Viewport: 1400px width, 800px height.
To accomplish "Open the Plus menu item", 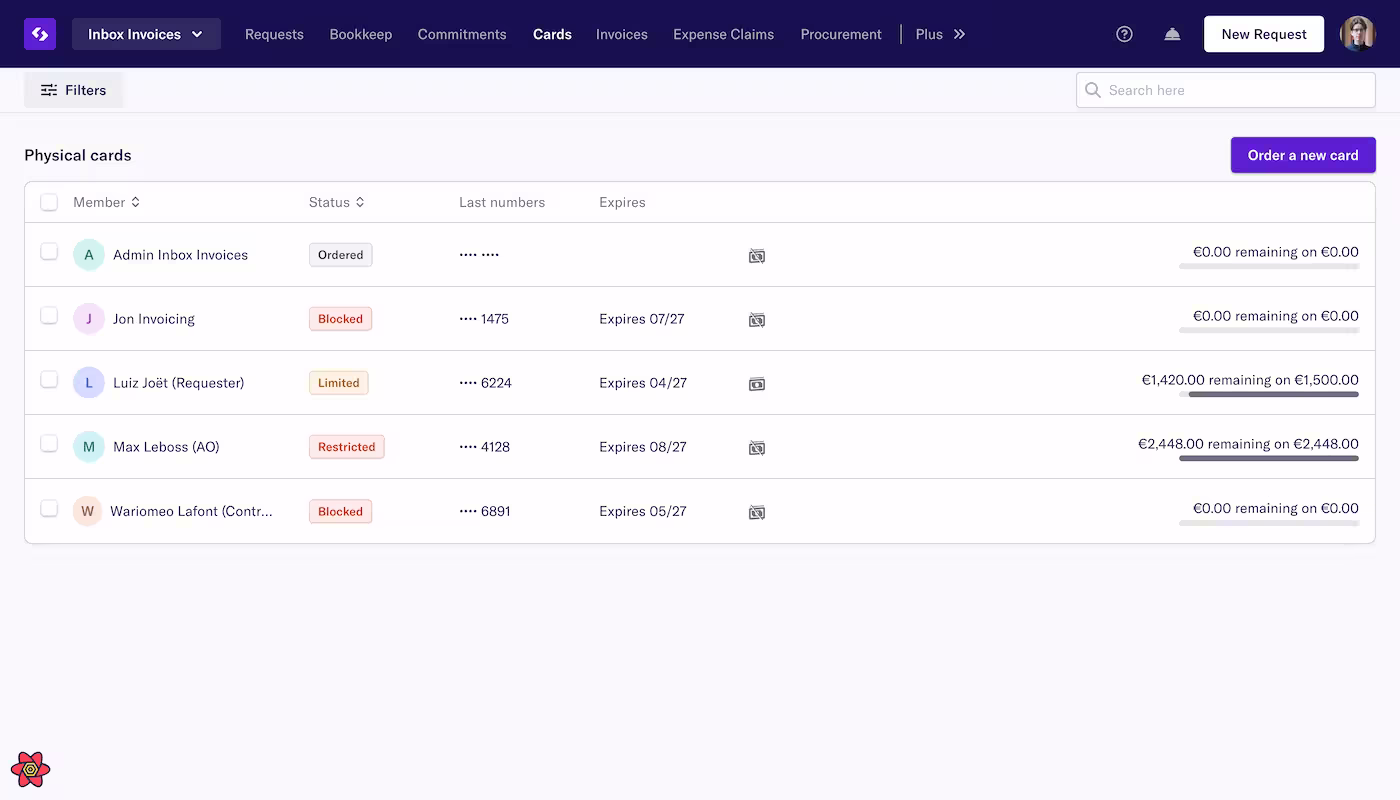I will 929,34.
